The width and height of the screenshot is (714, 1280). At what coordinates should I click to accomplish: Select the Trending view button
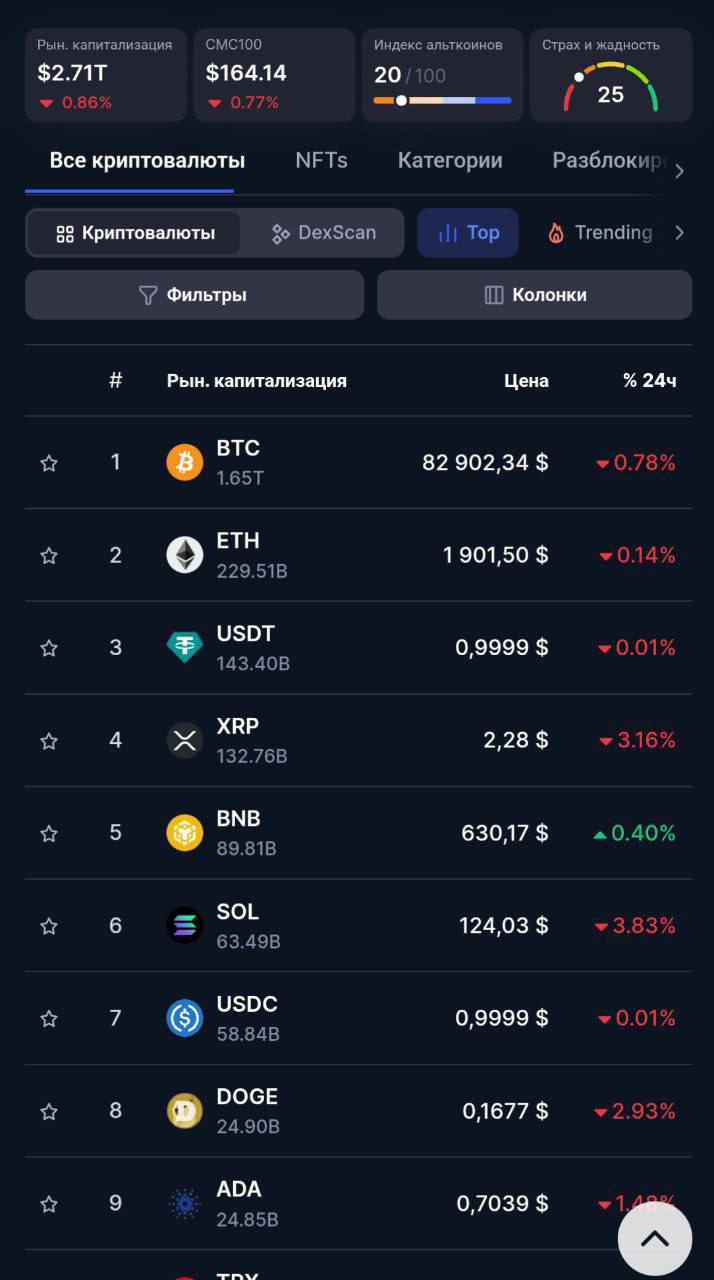(599, 233)
